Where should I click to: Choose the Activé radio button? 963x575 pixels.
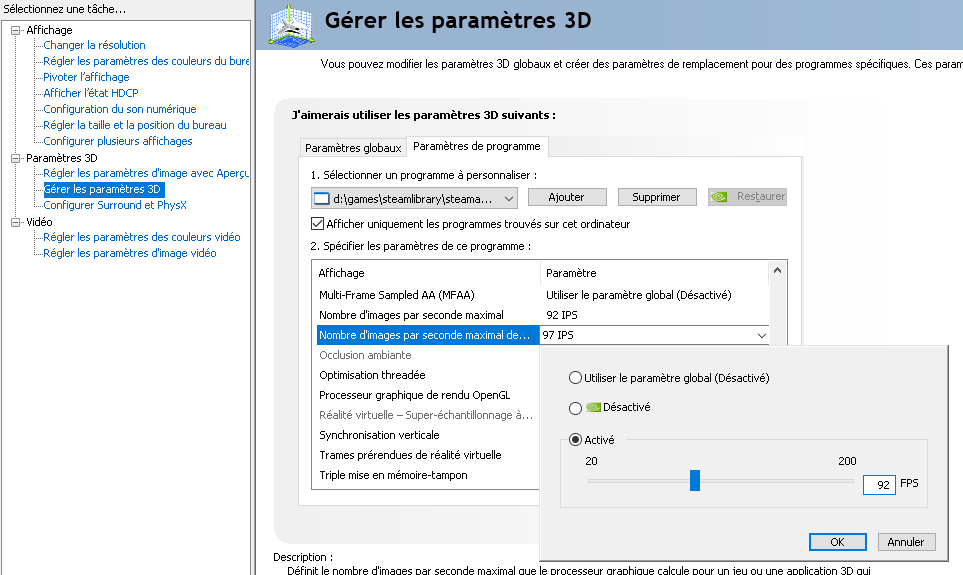[574, 440]
